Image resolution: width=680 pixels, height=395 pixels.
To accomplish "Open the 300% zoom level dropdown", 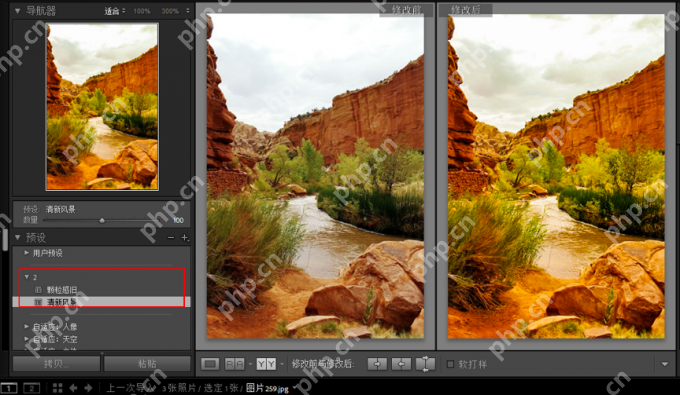I will coord(187,11).
